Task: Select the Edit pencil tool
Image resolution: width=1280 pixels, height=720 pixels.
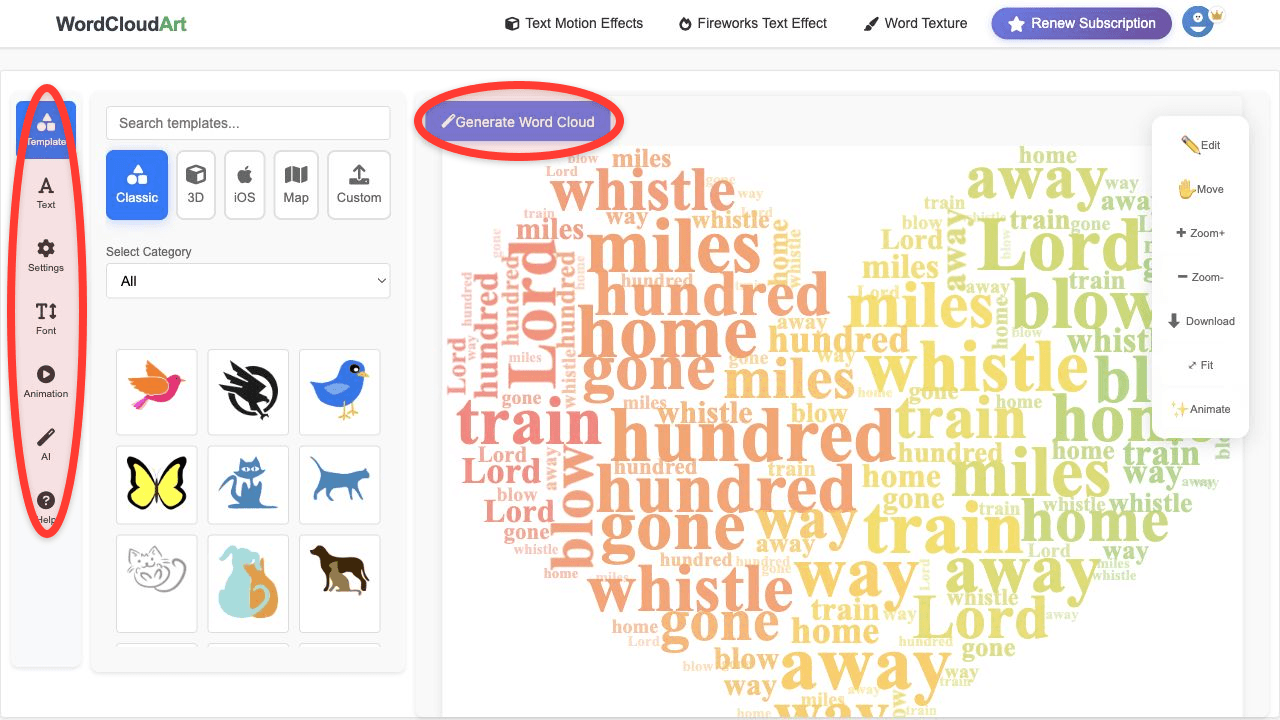Action: point(1200,145)
